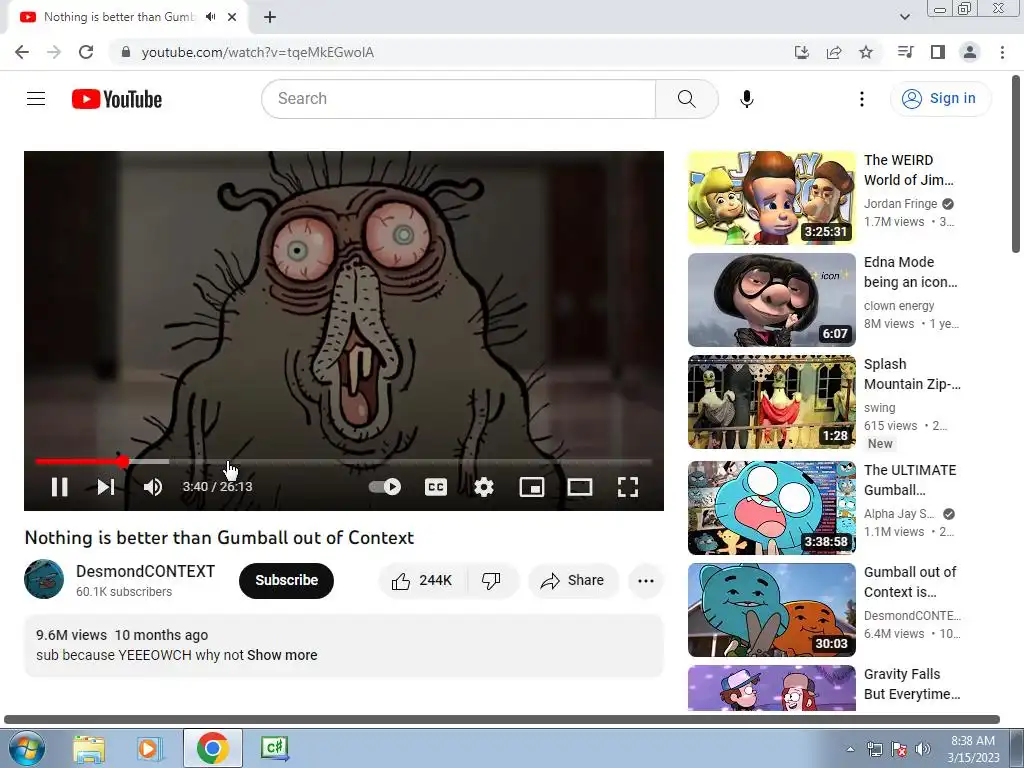This screenshot has width=1024, height=768.
Task: Pause the video with the pause button
Action: tap(59, 487)
